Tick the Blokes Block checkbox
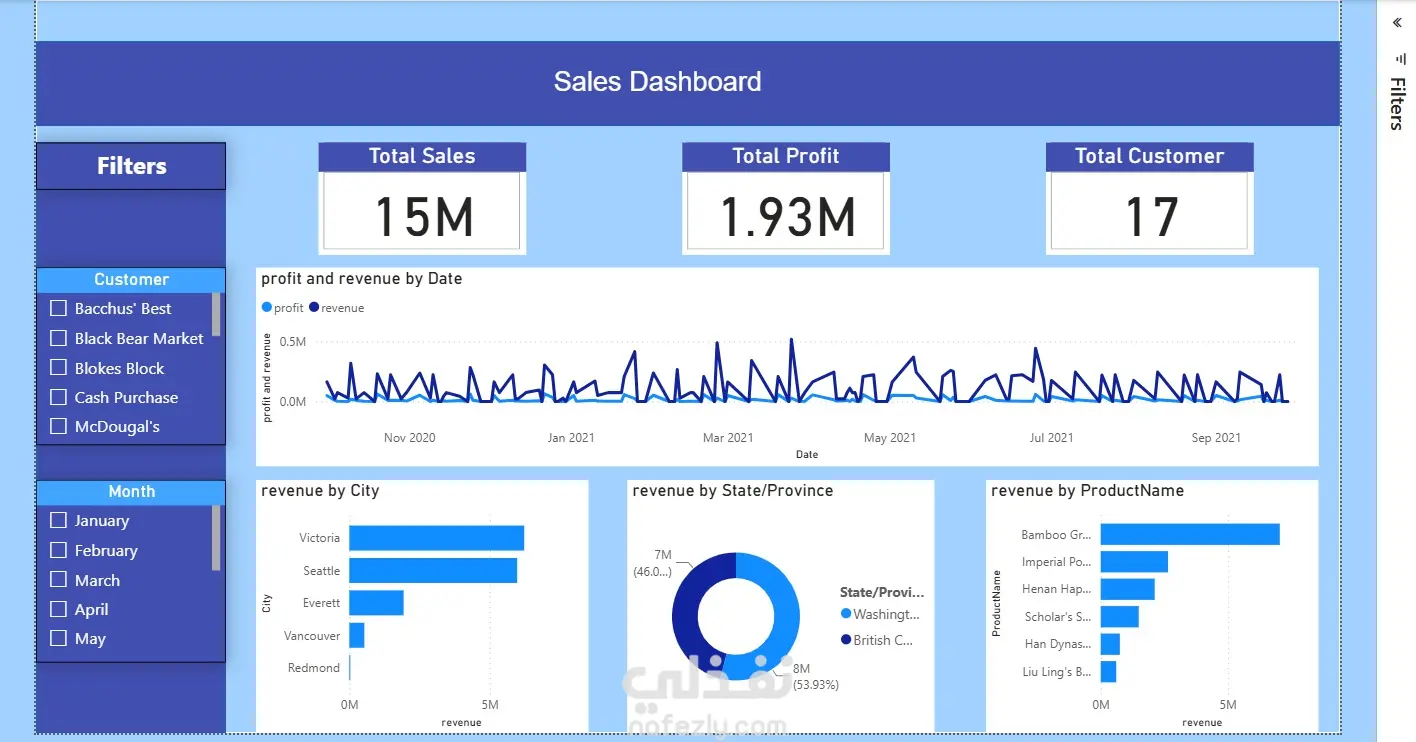Image resolution: width=1416 pixels, height=742 pixels. [x=58, y=368]
